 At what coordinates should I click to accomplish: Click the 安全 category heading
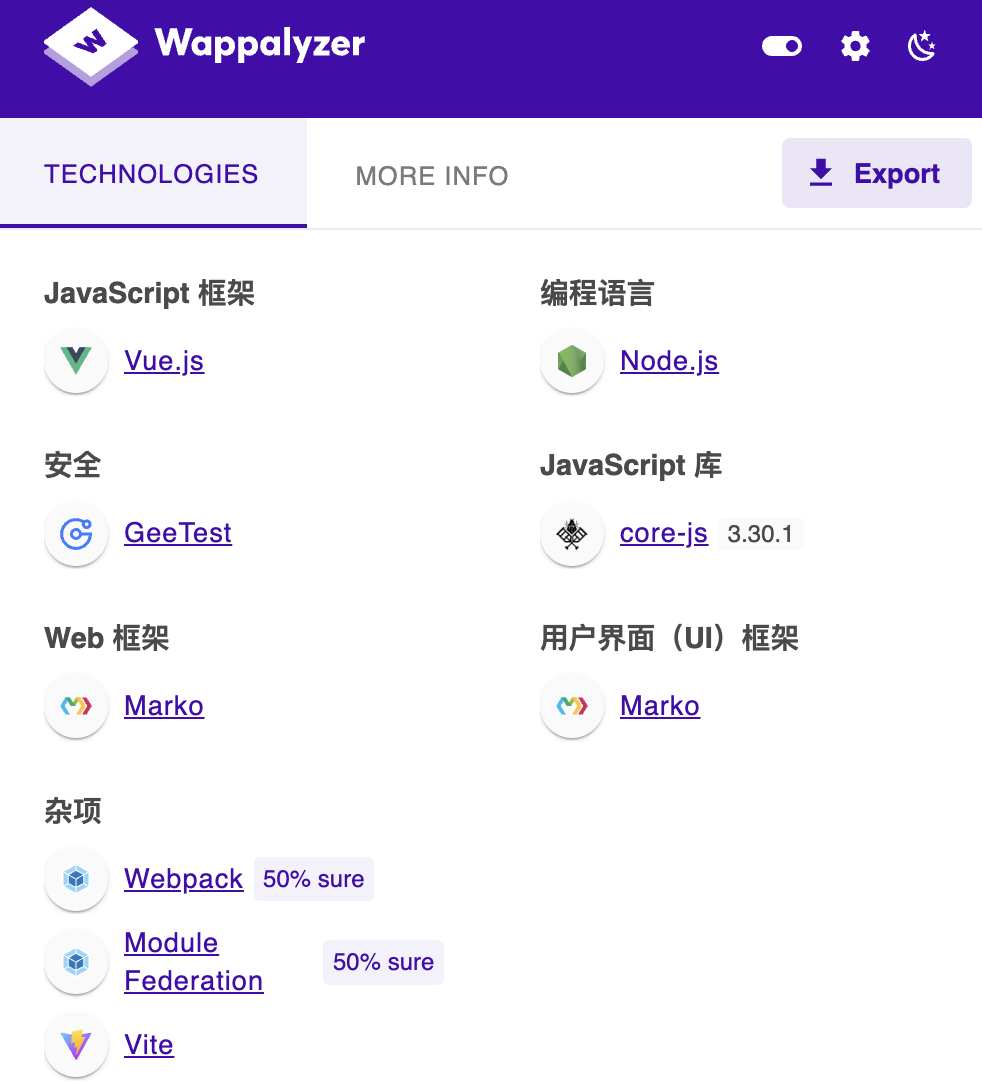pos(72,465)
